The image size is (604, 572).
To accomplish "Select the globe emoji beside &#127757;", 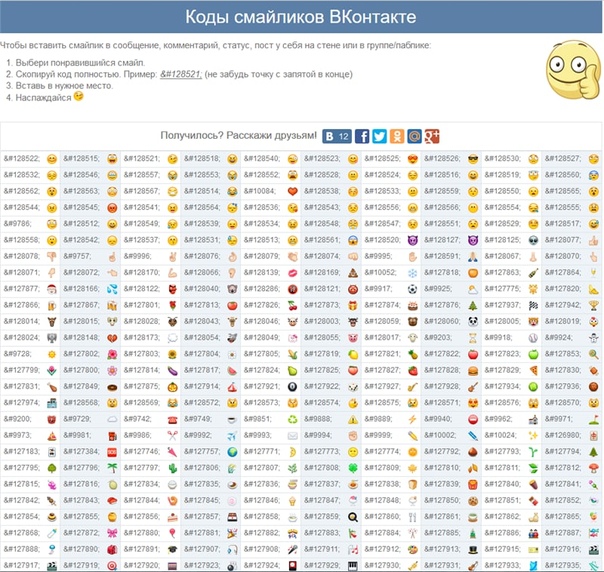I will click(232, 452).
